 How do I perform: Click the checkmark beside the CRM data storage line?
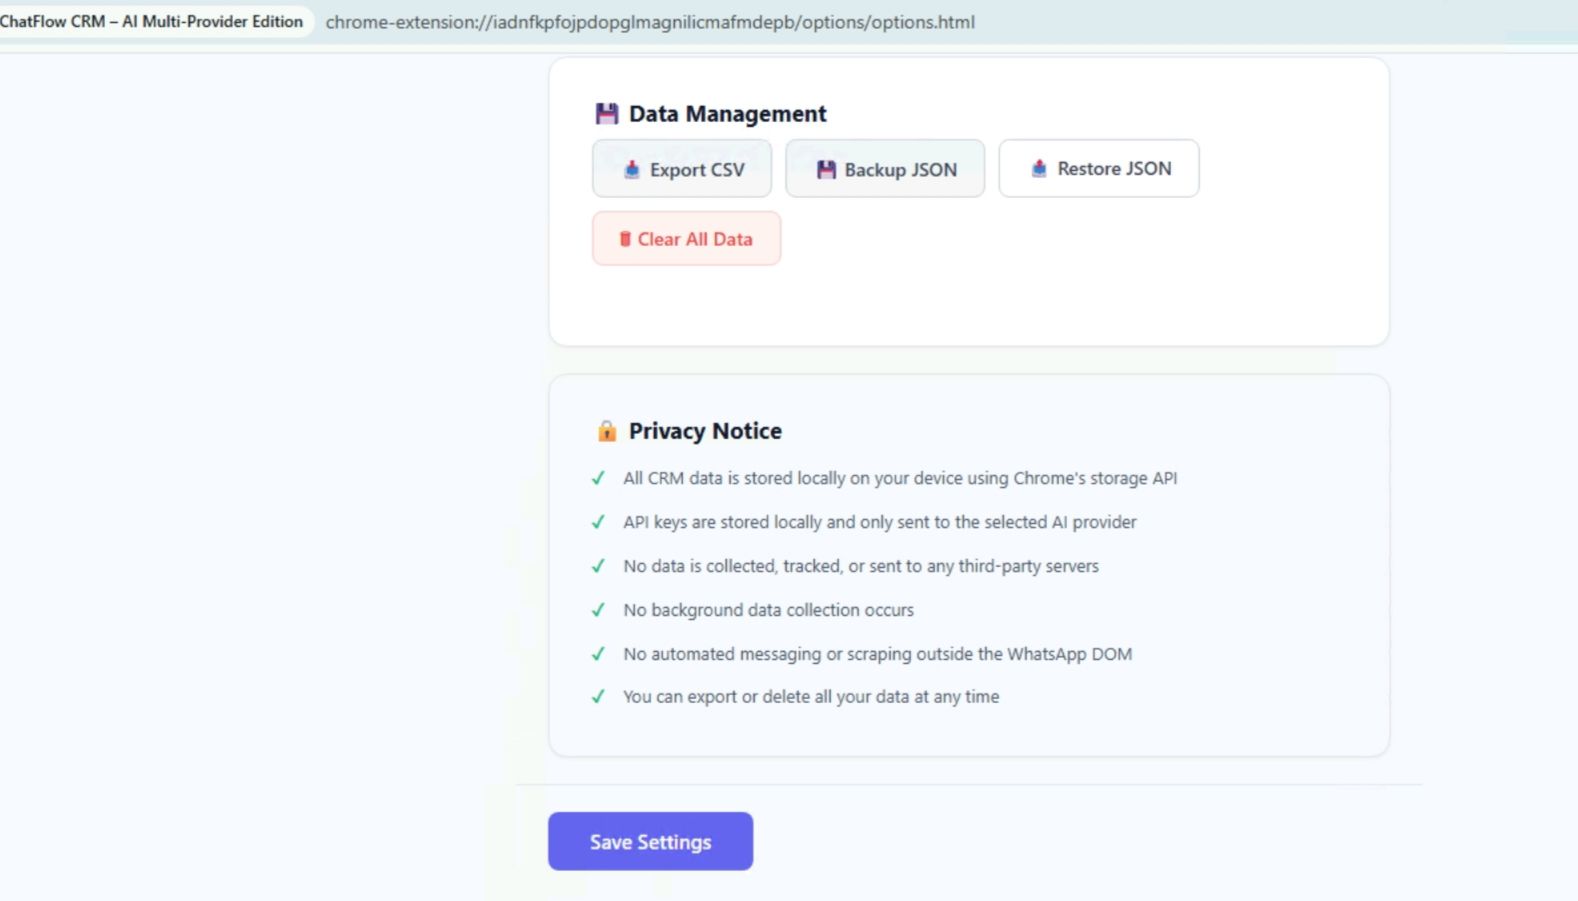pyautogui.click(x=598, y=478)
